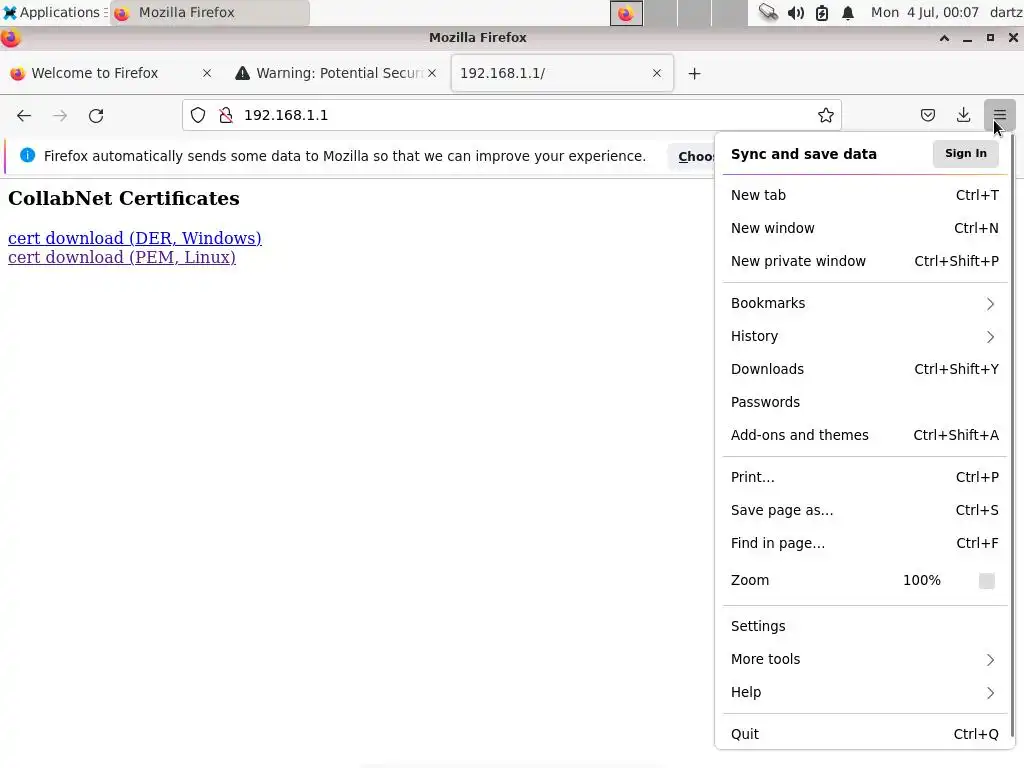The image size is (1024, 768).
Task: Click the Firefox workspace switcher thumbnail
Action: (x=626, y=13)
